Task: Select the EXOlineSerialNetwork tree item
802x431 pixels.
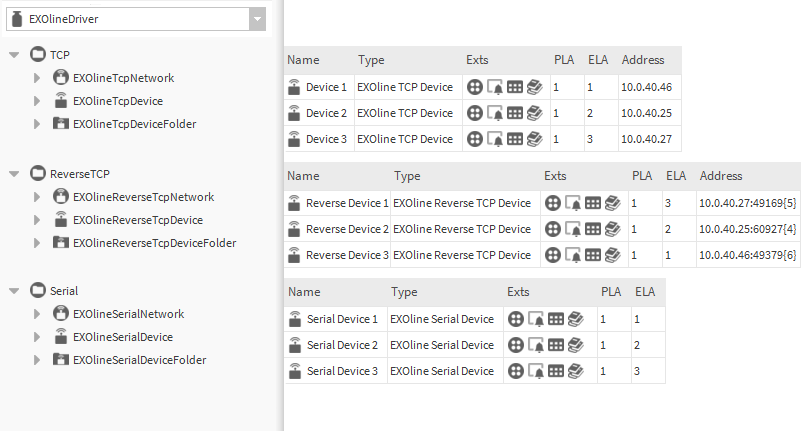Action: coord(128,314)
